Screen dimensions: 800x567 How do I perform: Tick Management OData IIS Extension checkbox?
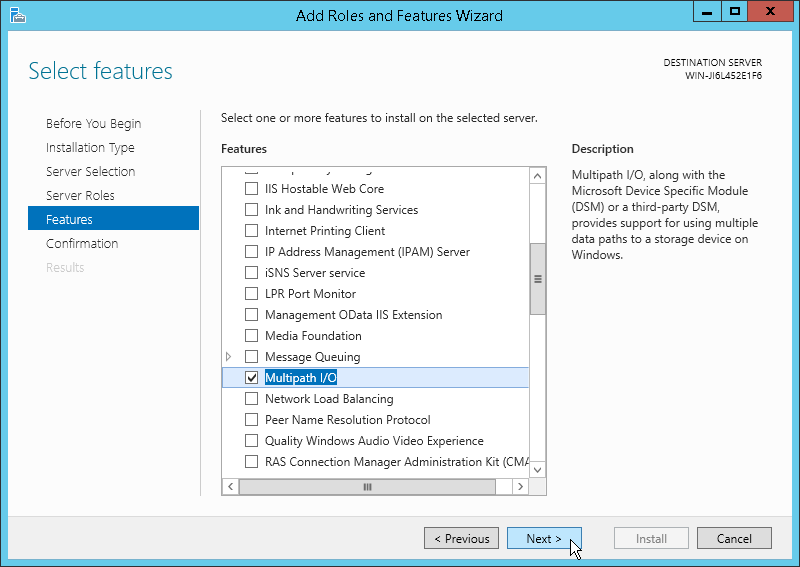pos(252,315)
